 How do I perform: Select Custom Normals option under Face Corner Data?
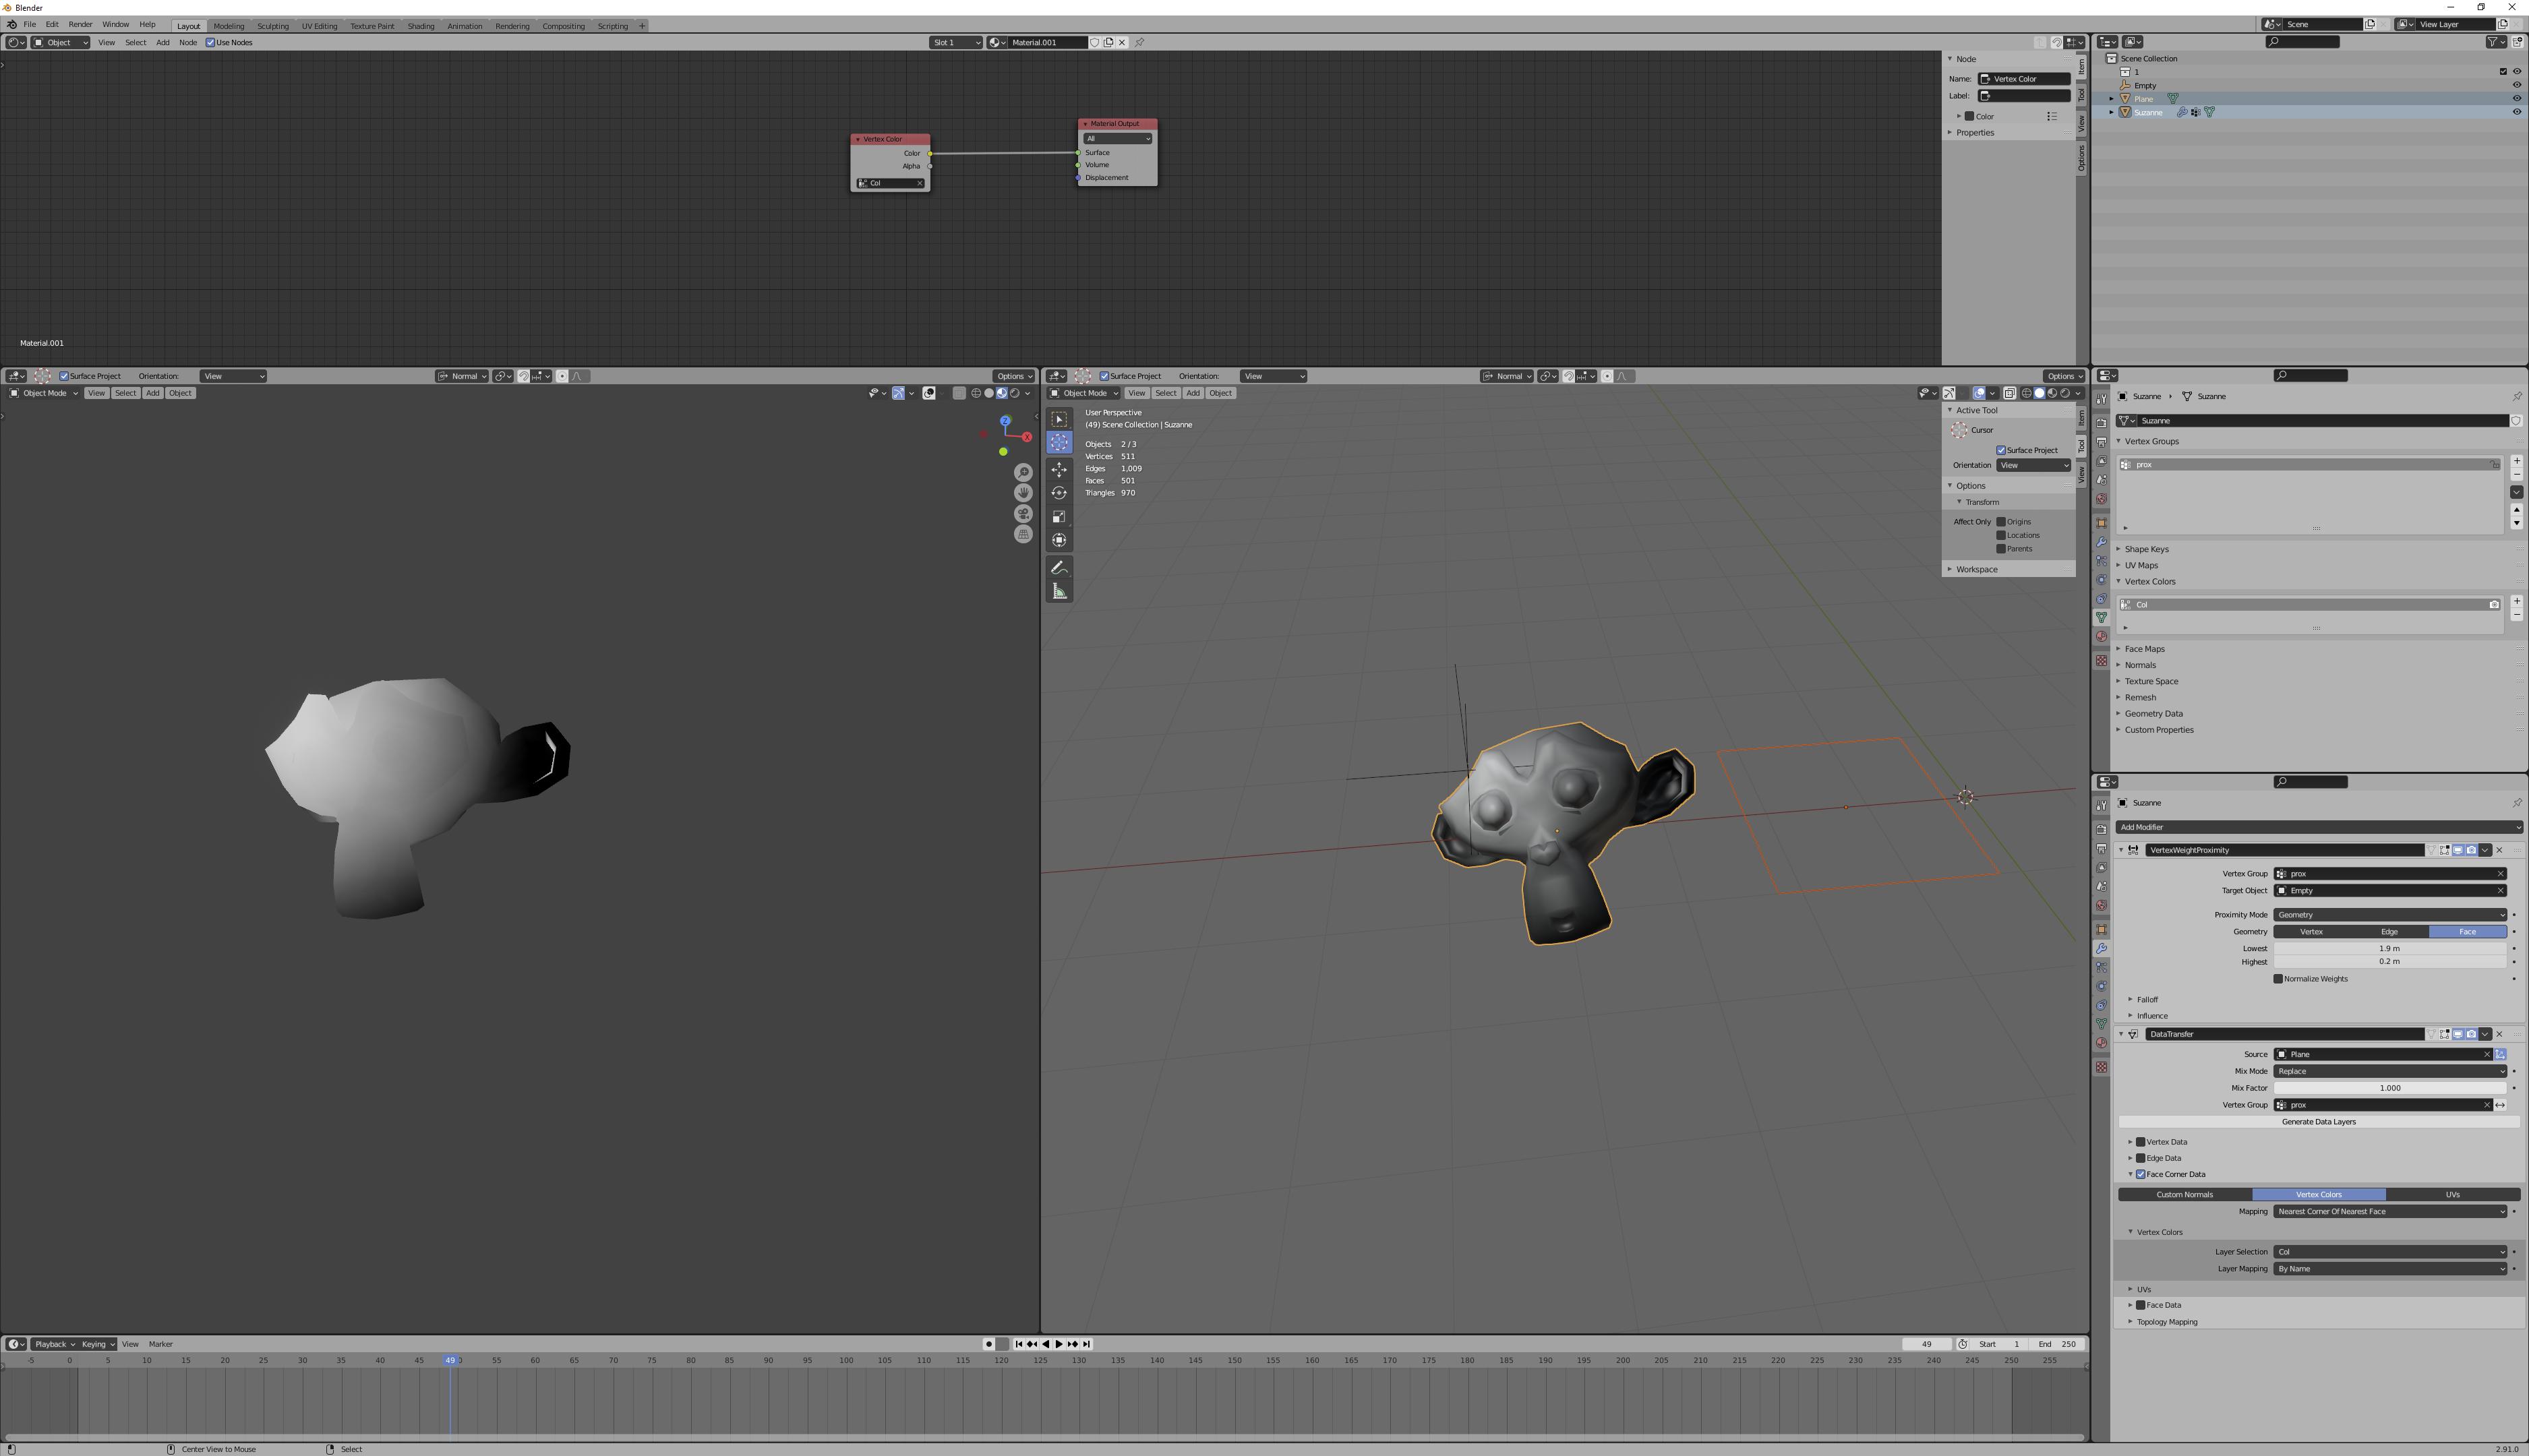coord(2185,1195)
